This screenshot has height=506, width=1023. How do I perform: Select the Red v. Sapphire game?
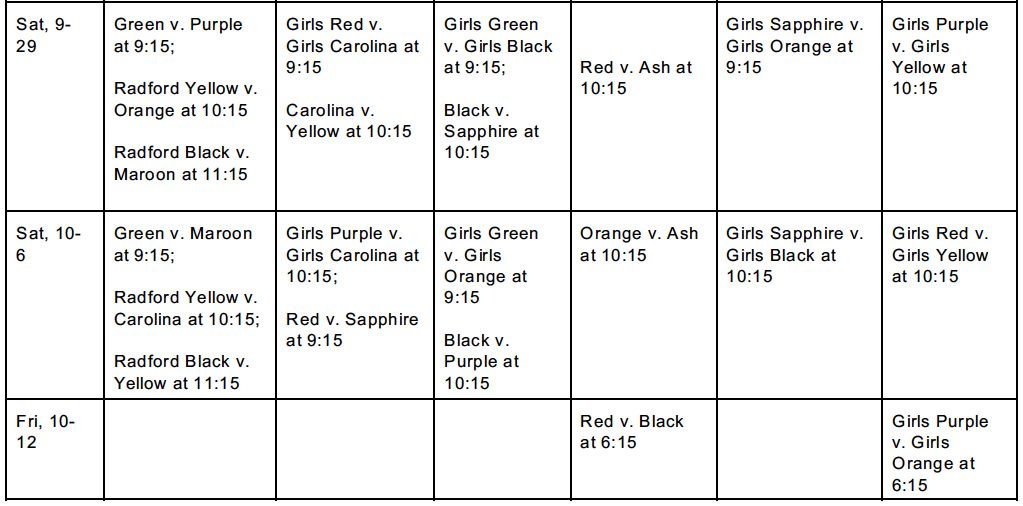click(x=352, y=329)
